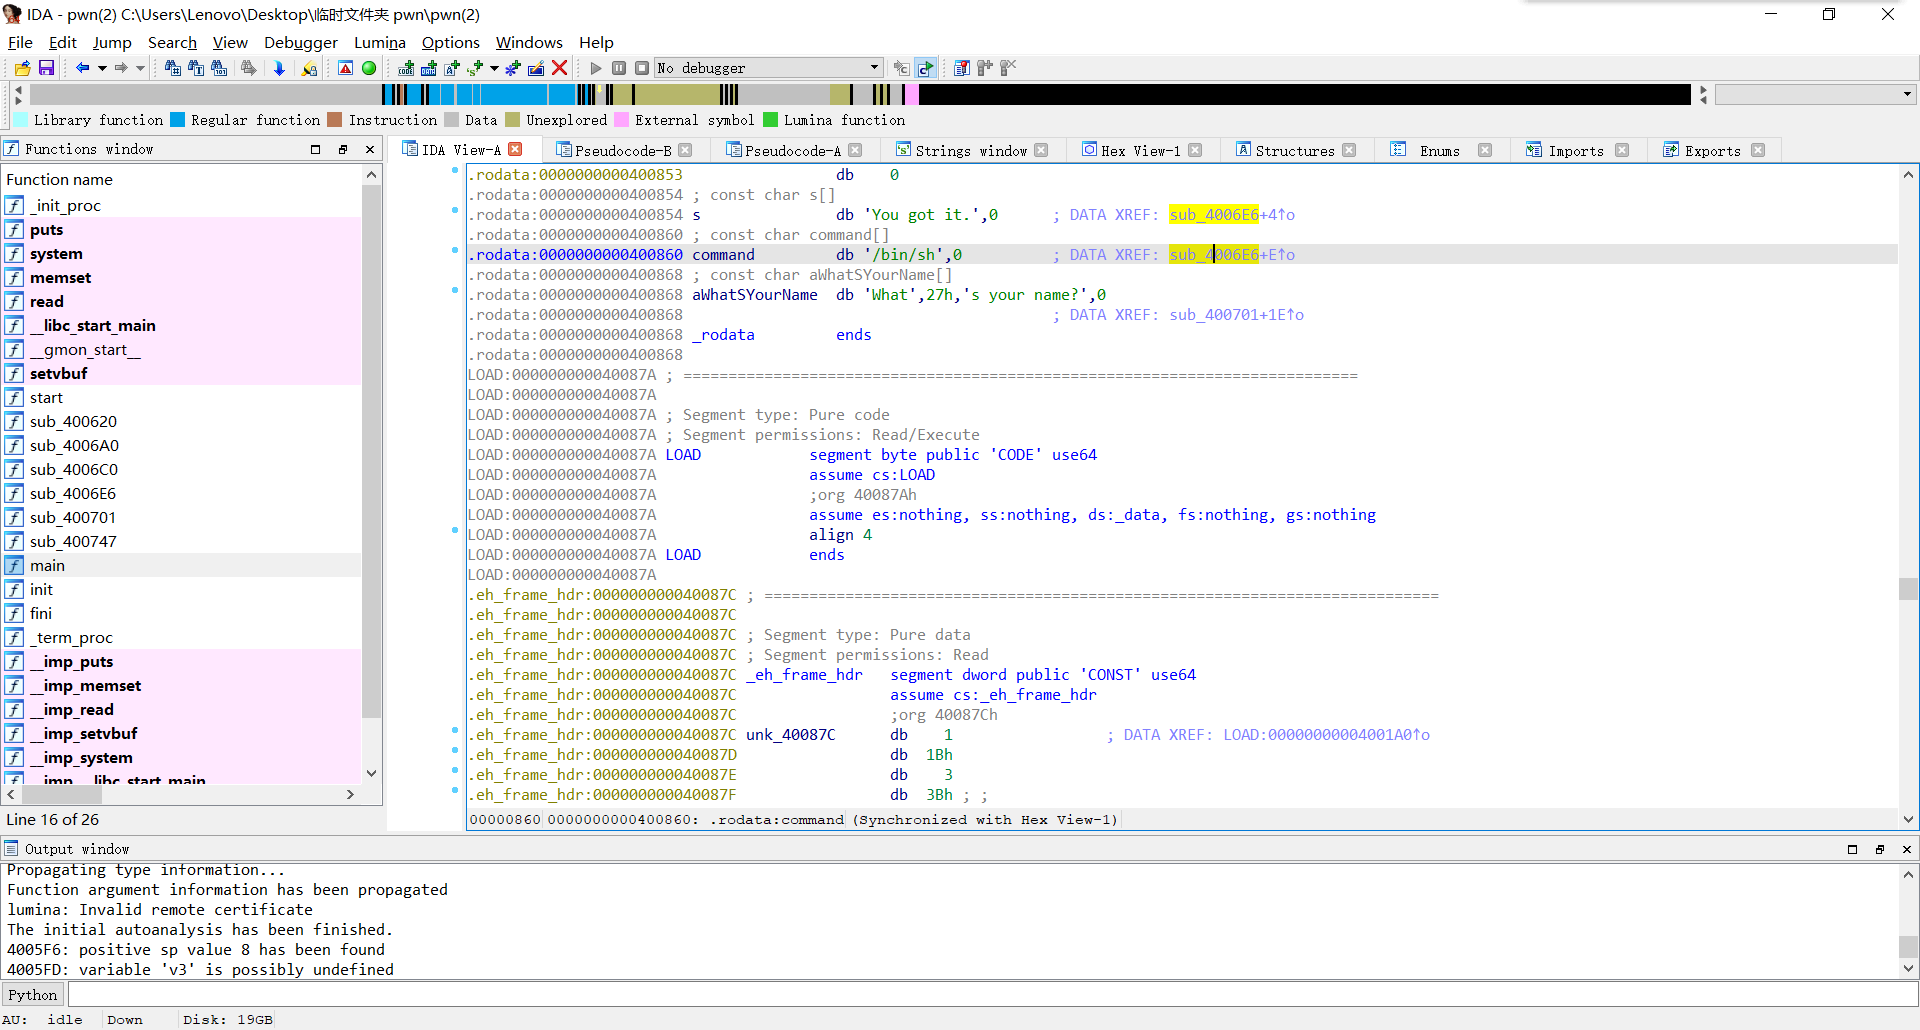Start the process with the play button
This screenshot has height=1030, width=1920.
click(x=596, y=68)
